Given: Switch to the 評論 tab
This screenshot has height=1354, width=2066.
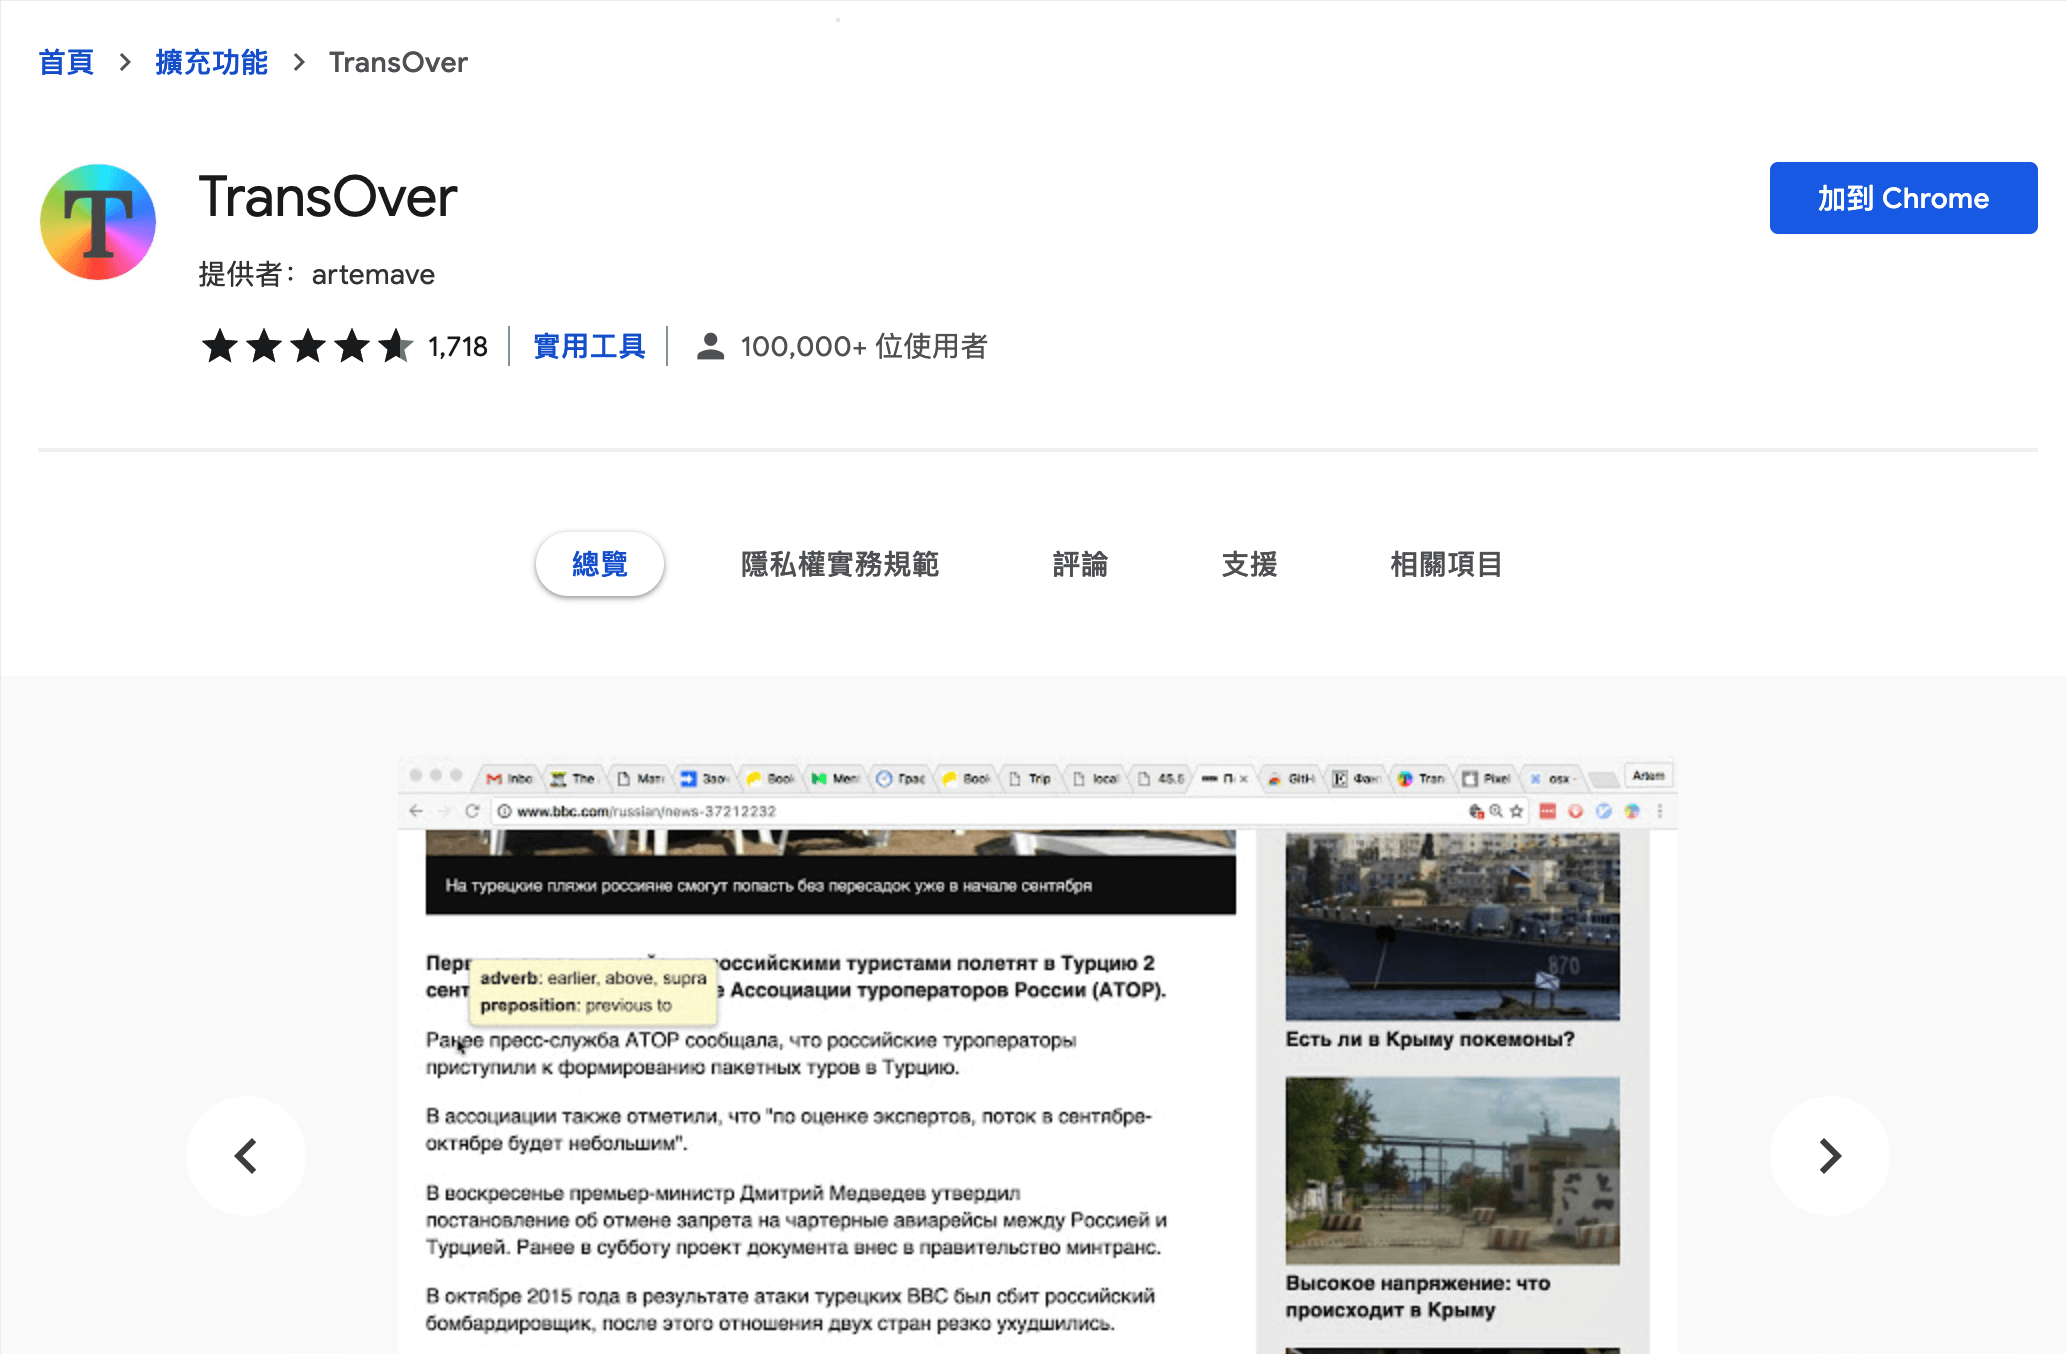Looking at the screenshot, I should 1079,564.
